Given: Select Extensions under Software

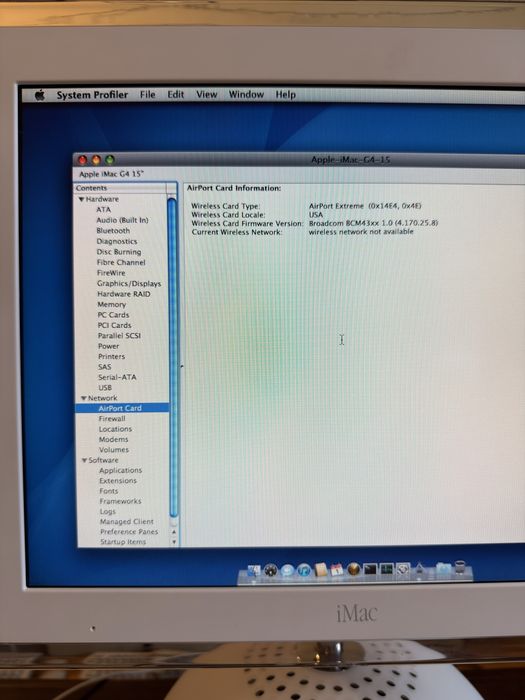Looking at the screenshot, I should [x=118, y=481].
